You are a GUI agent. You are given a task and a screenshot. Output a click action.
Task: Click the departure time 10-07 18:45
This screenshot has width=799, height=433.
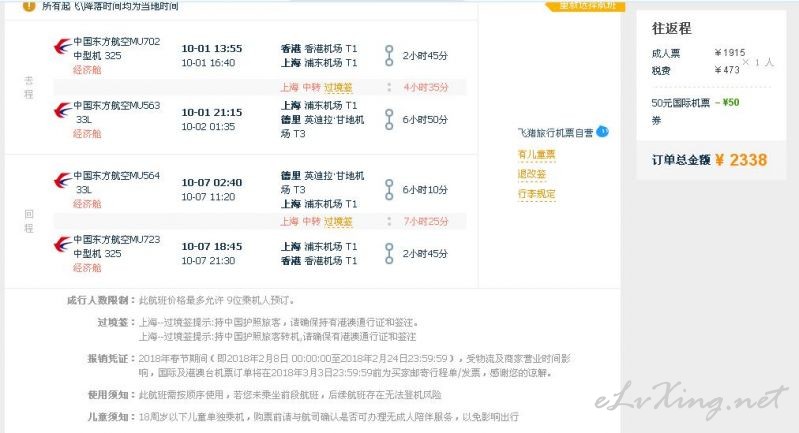(x=212, y=246)
